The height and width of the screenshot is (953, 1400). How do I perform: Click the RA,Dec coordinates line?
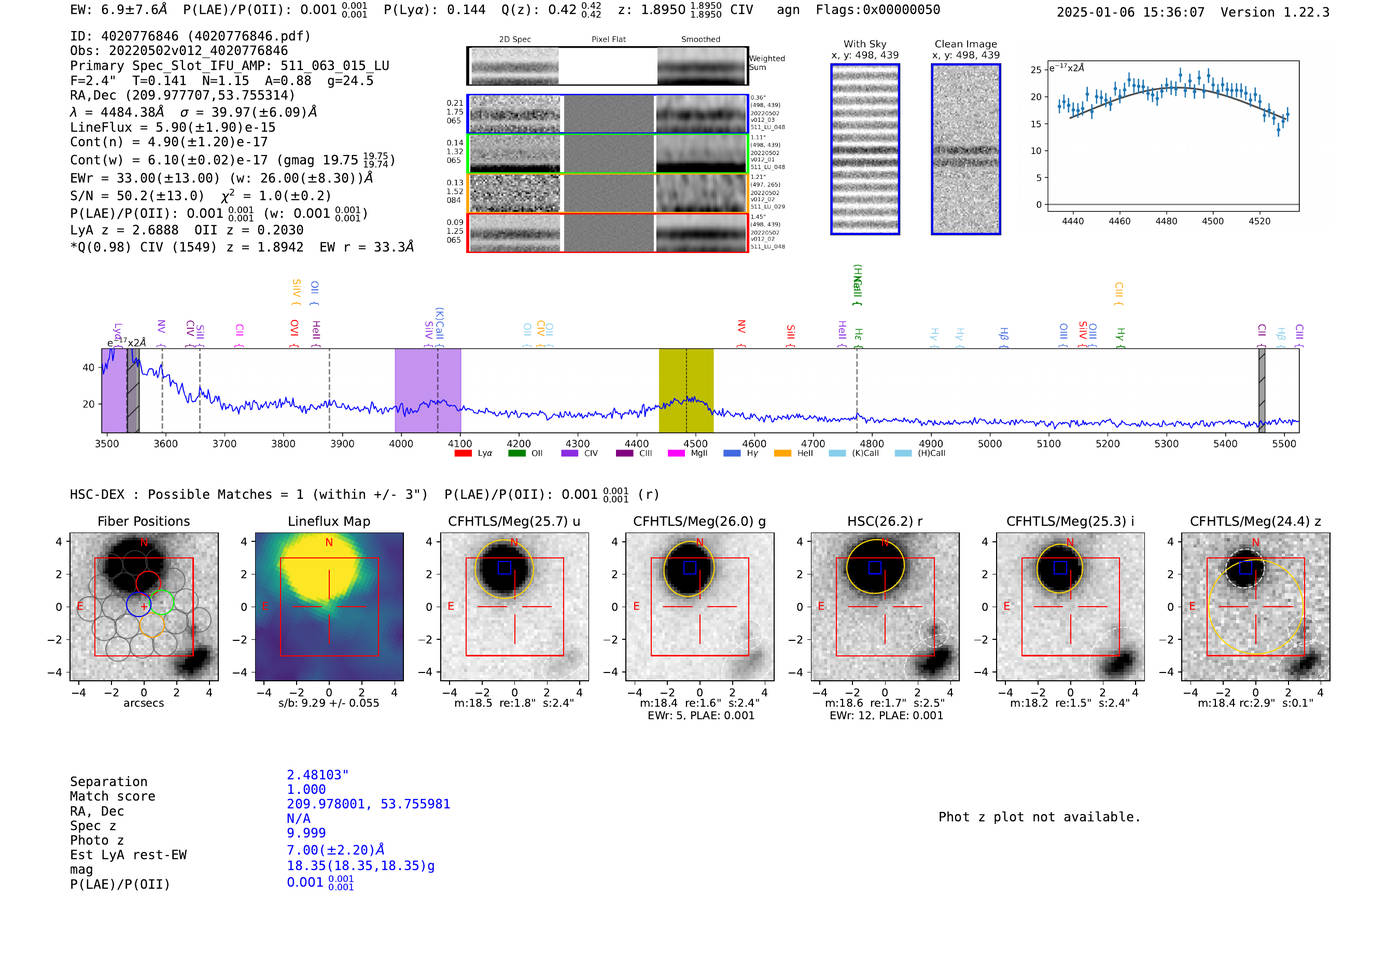(183, 95)
